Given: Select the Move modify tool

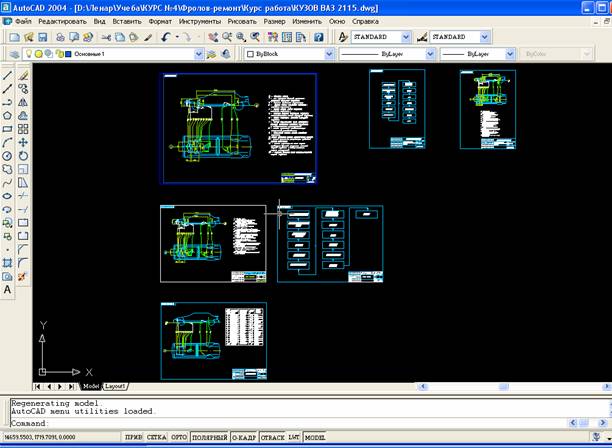Looking at the screenshot, I should (23, 142).
